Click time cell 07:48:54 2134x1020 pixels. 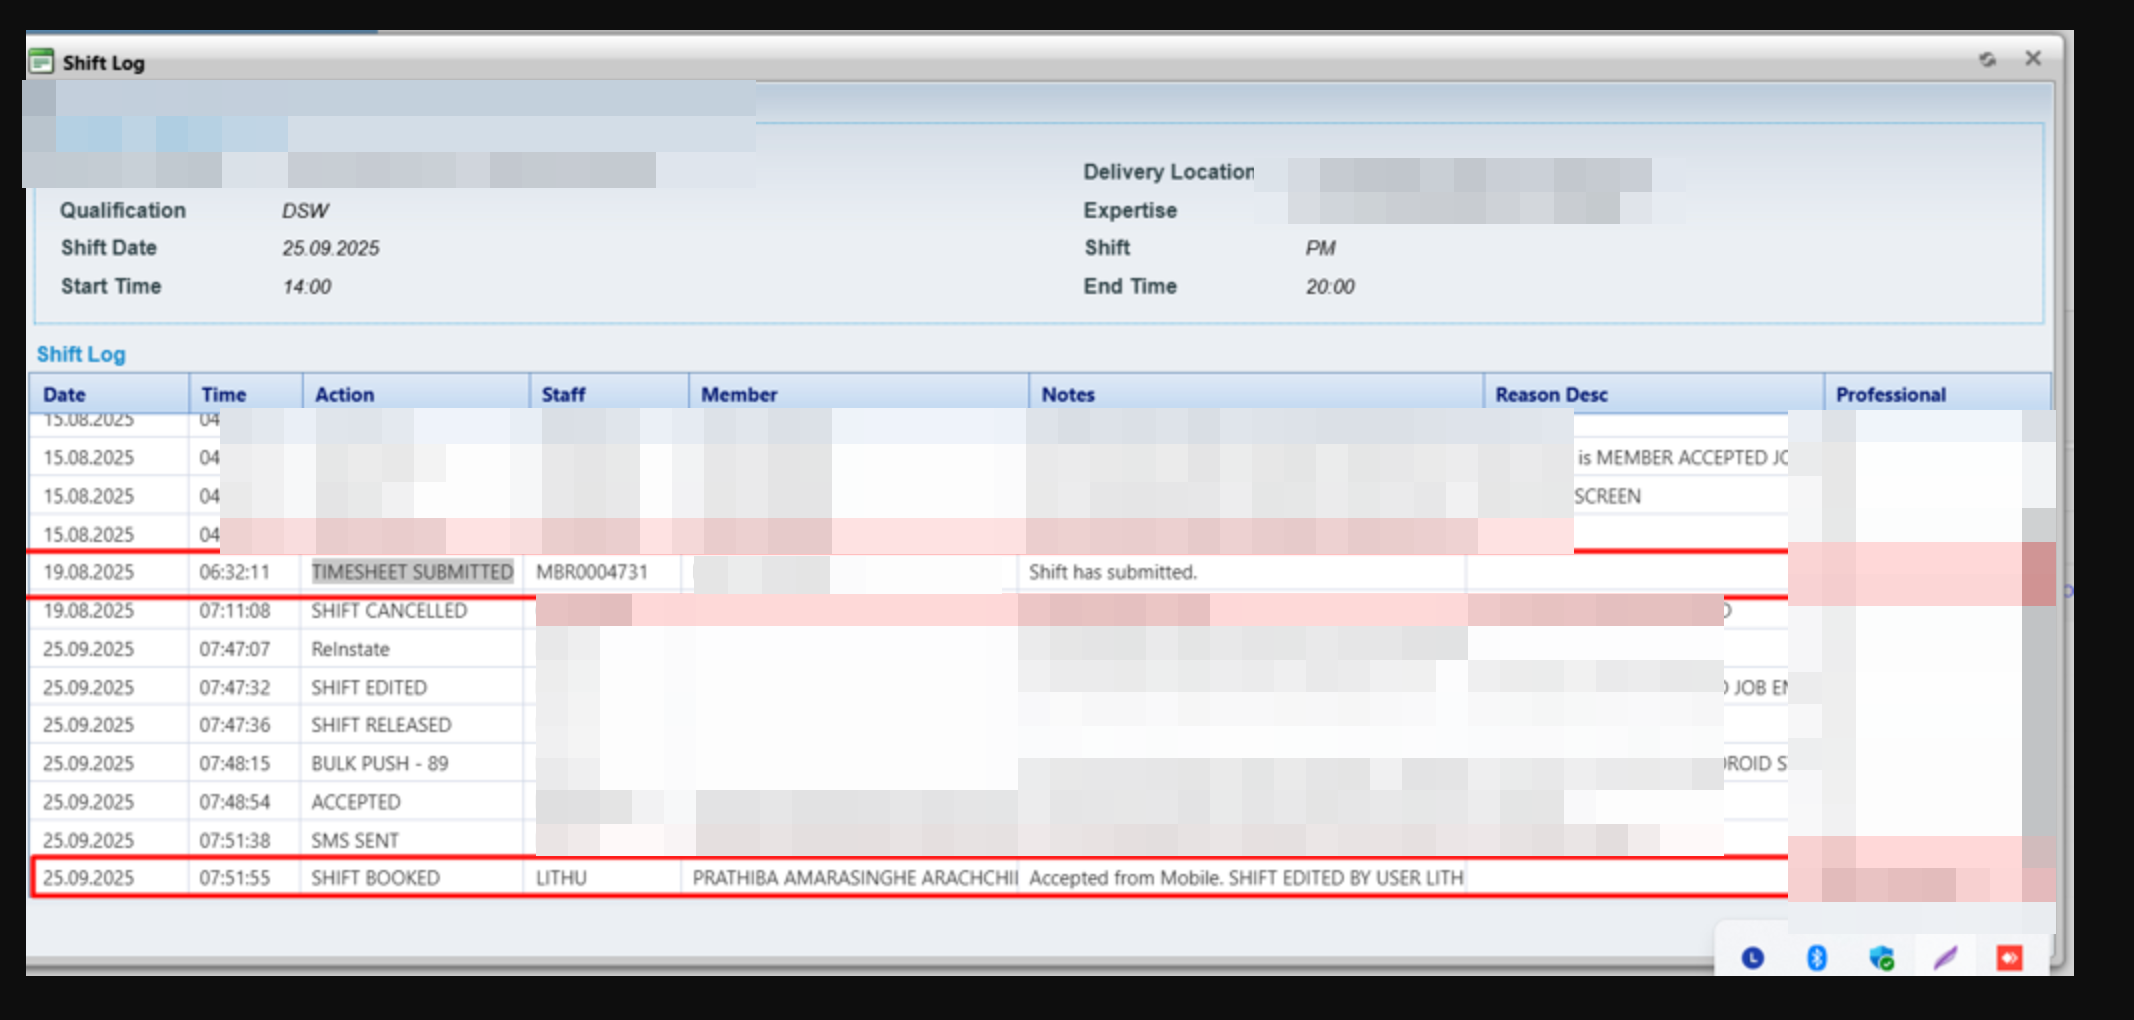tap(234, 802)
